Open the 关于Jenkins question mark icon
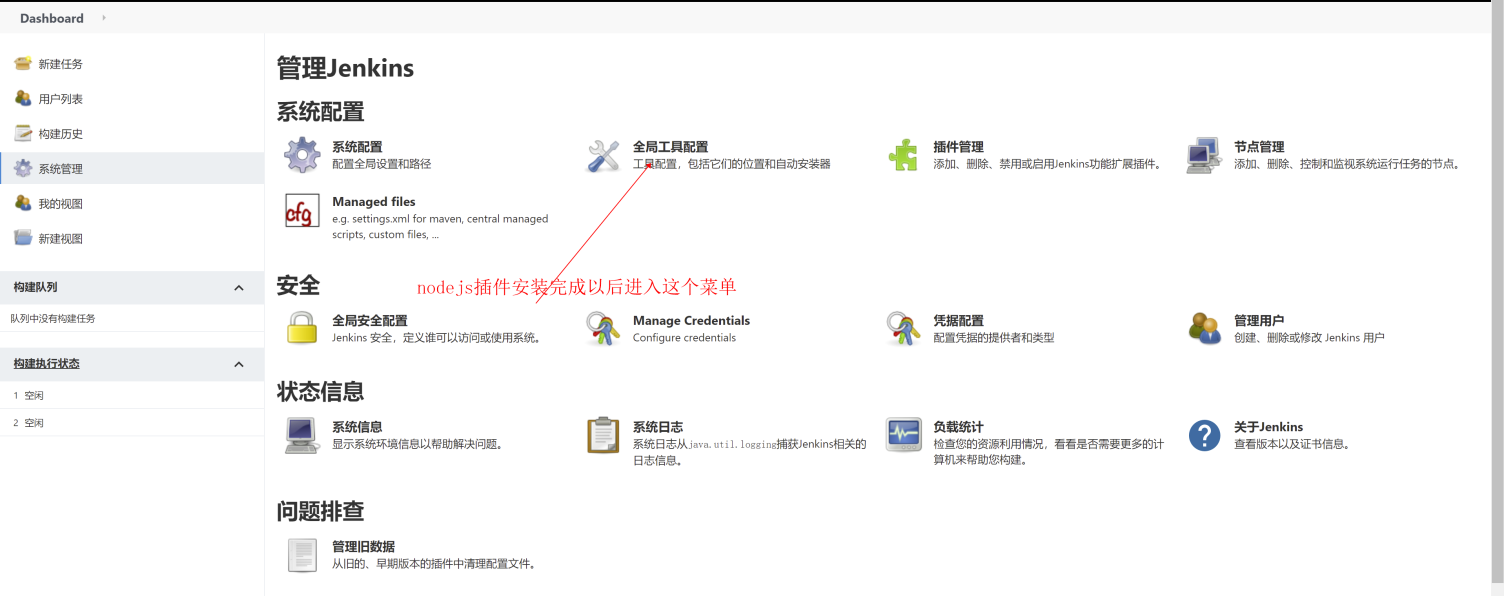Image resolution: width=1504 pixels, height=596 pixels. coord(1204,435)
